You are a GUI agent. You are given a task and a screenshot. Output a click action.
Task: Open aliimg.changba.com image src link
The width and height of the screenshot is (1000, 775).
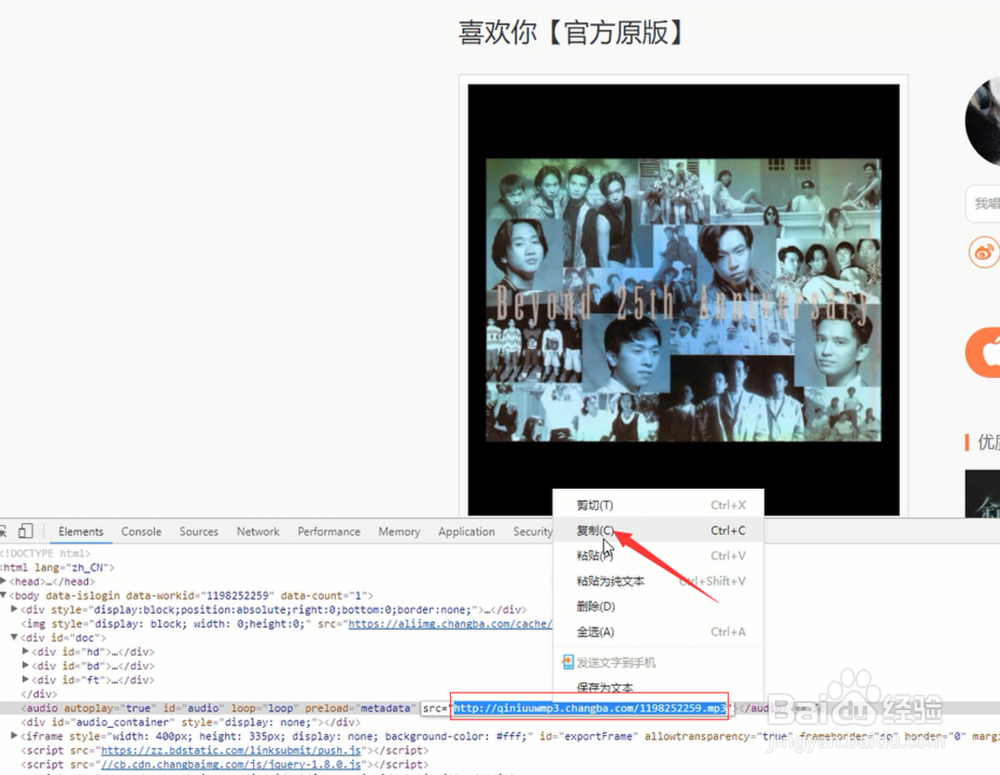click(450, 624)
